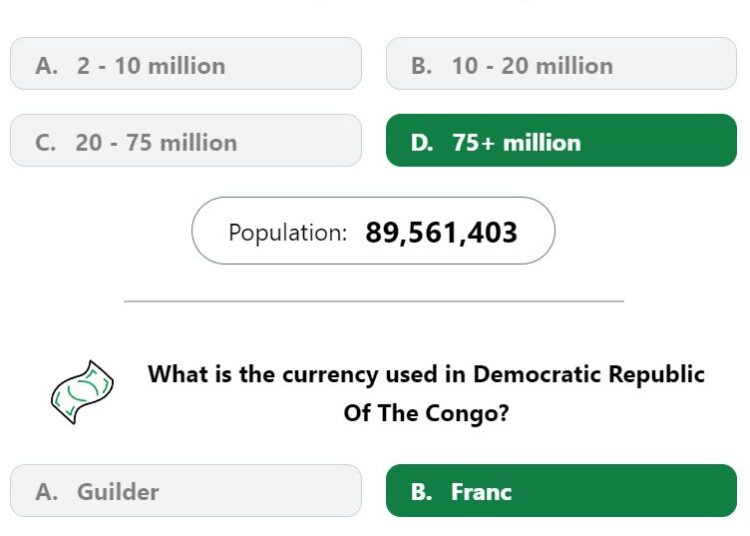The image size is (750, 536).
Task: Click the green currency banknote icon
Action: [x=82, y=392]
